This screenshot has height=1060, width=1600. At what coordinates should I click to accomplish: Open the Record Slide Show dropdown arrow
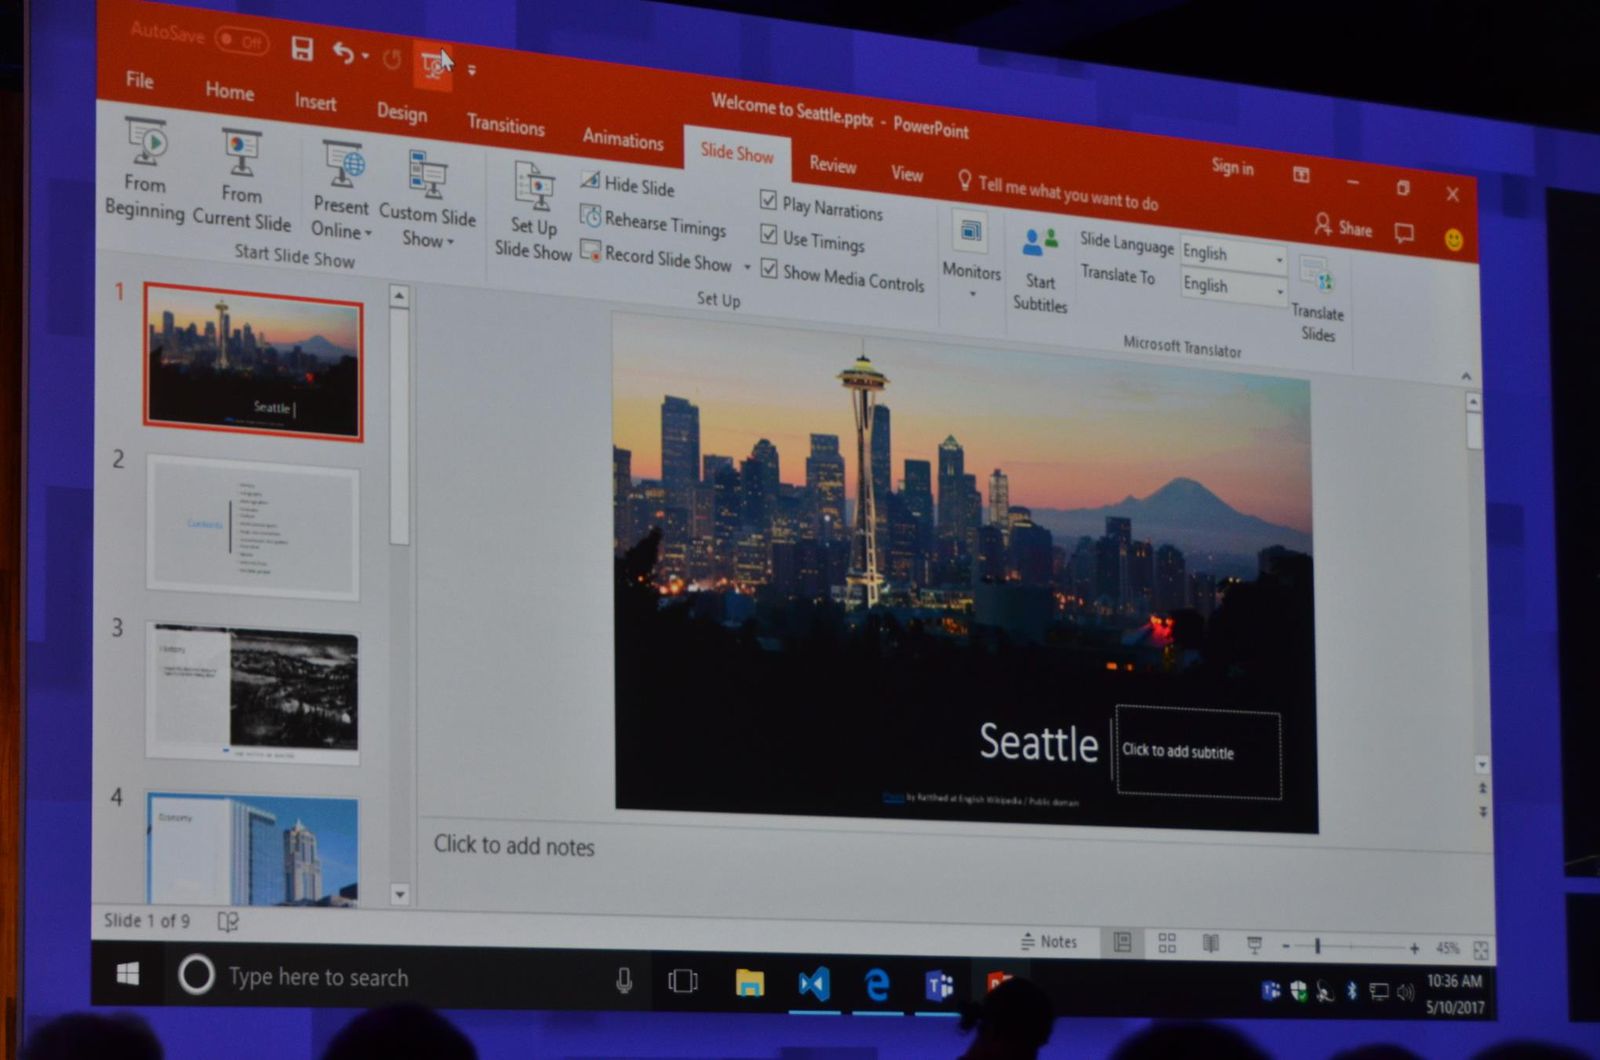click(x=746, y=267)
